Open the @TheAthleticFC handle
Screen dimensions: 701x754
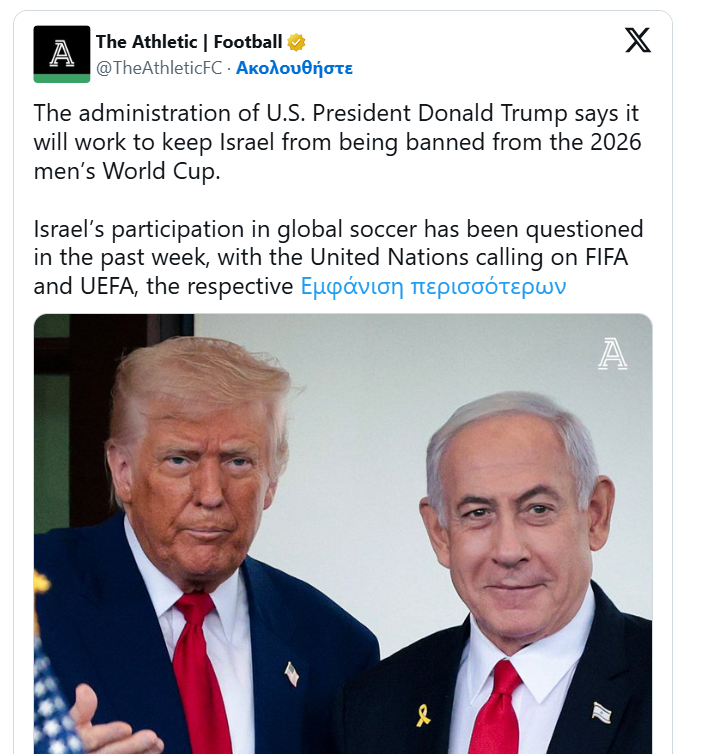coord(159,68)
